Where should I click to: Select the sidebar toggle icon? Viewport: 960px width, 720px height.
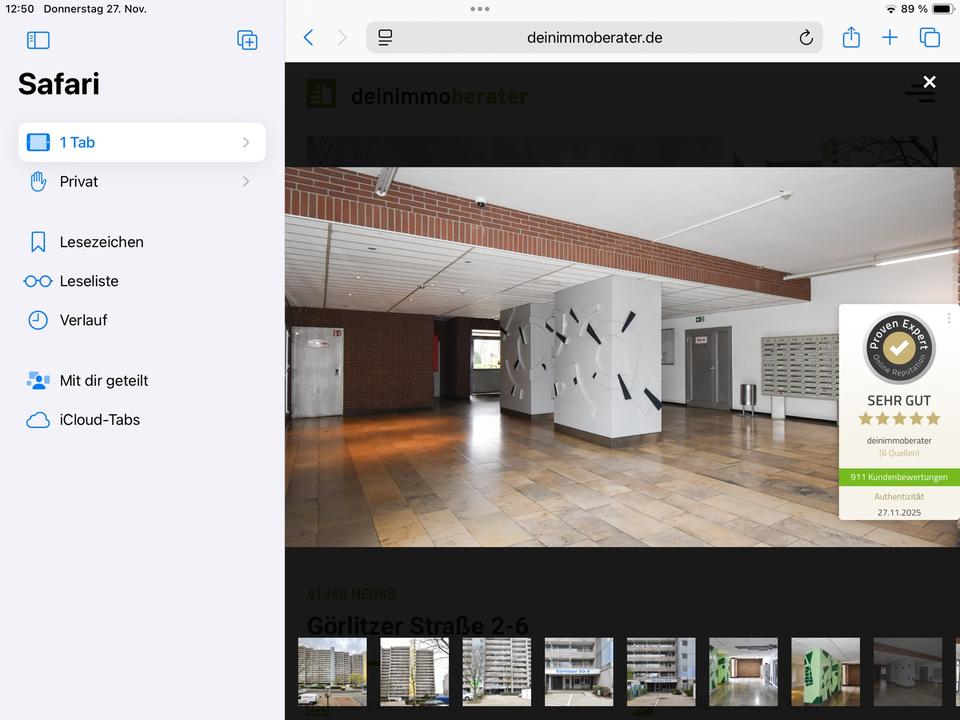[38, 40]
